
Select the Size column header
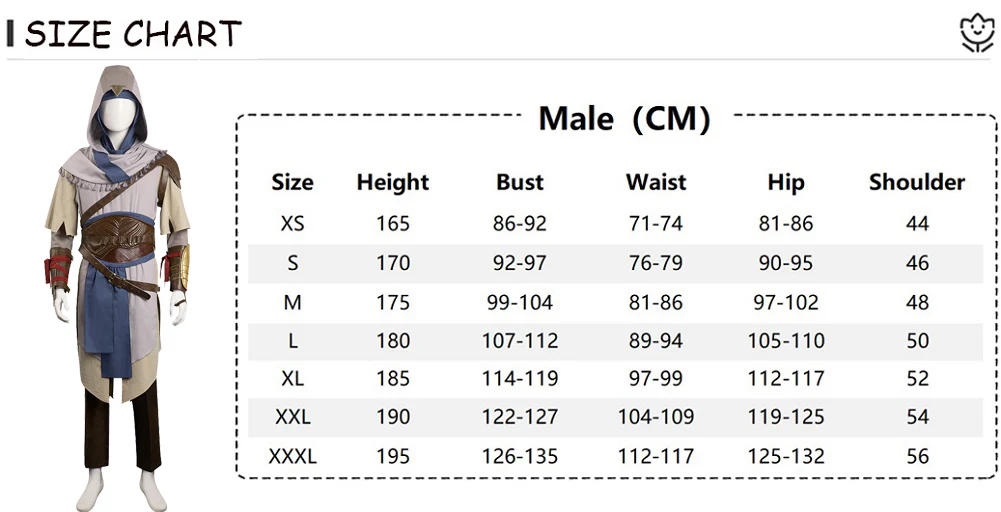click(292, 183)
